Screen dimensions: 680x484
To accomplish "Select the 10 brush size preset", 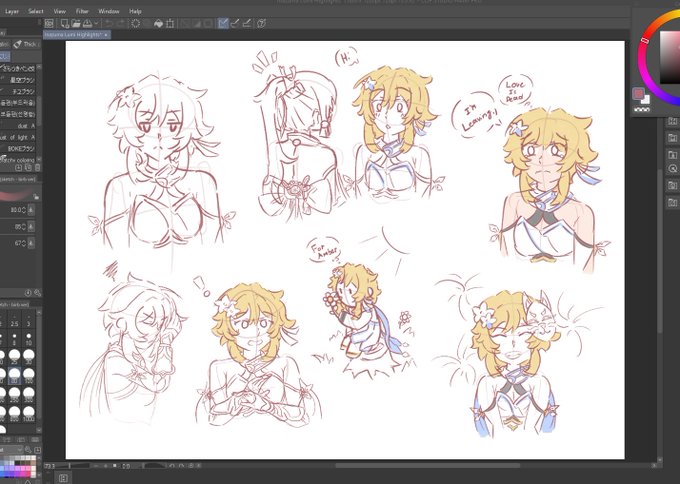I will (x=29, y=339).
